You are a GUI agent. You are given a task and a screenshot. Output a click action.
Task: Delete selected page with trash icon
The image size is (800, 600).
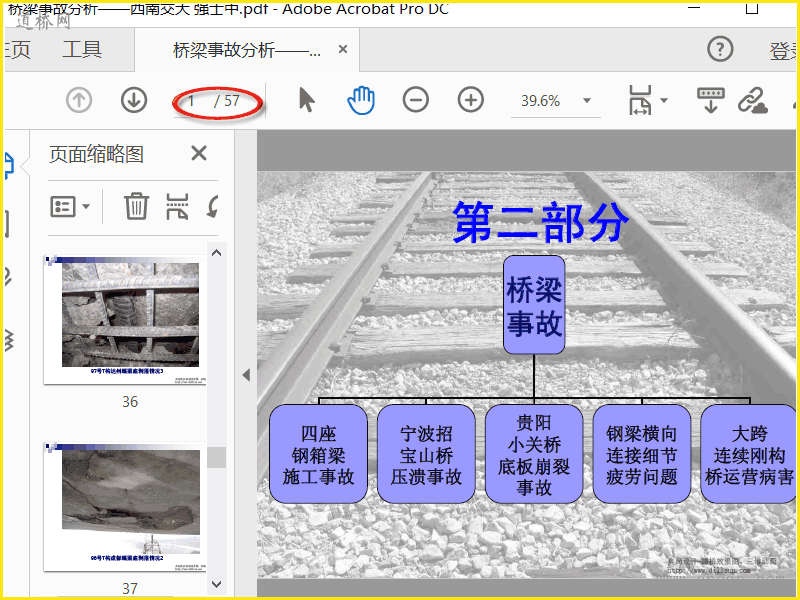pyautogui.click(x=136, y=206)
